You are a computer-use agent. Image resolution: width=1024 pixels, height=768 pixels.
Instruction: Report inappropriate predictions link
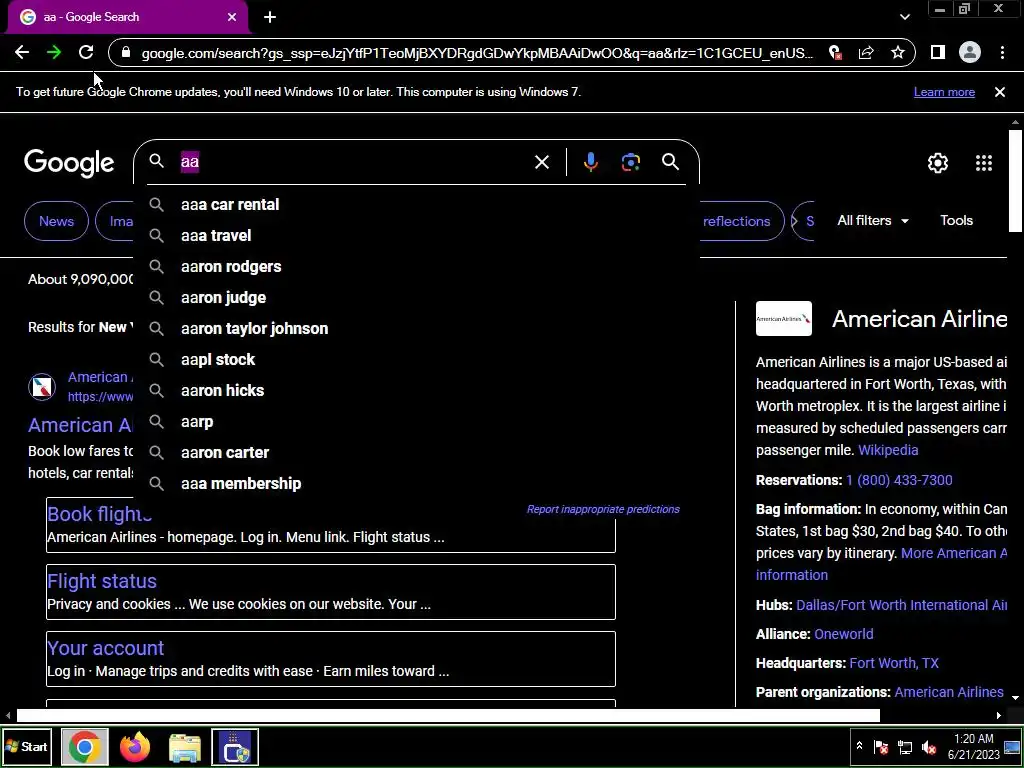coord(603,509)
